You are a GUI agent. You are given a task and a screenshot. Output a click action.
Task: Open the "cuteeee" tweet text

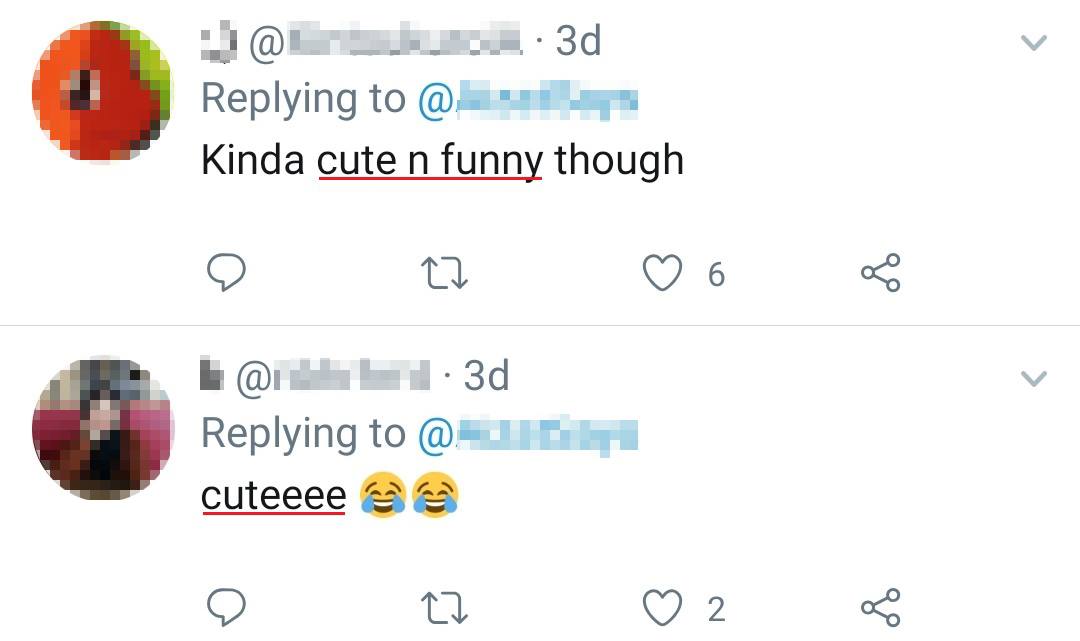tap(273, 496)
